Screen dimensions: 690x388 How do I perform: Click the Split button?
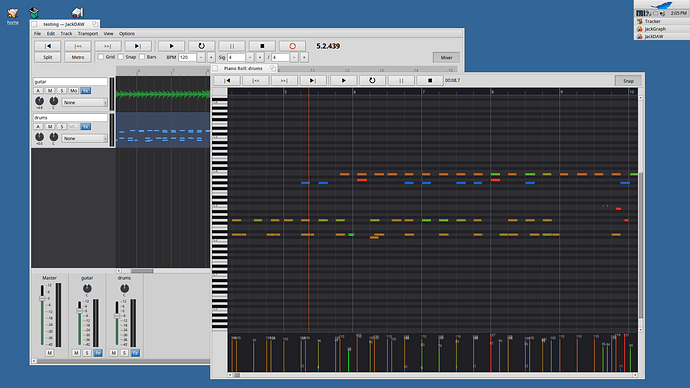48,57
